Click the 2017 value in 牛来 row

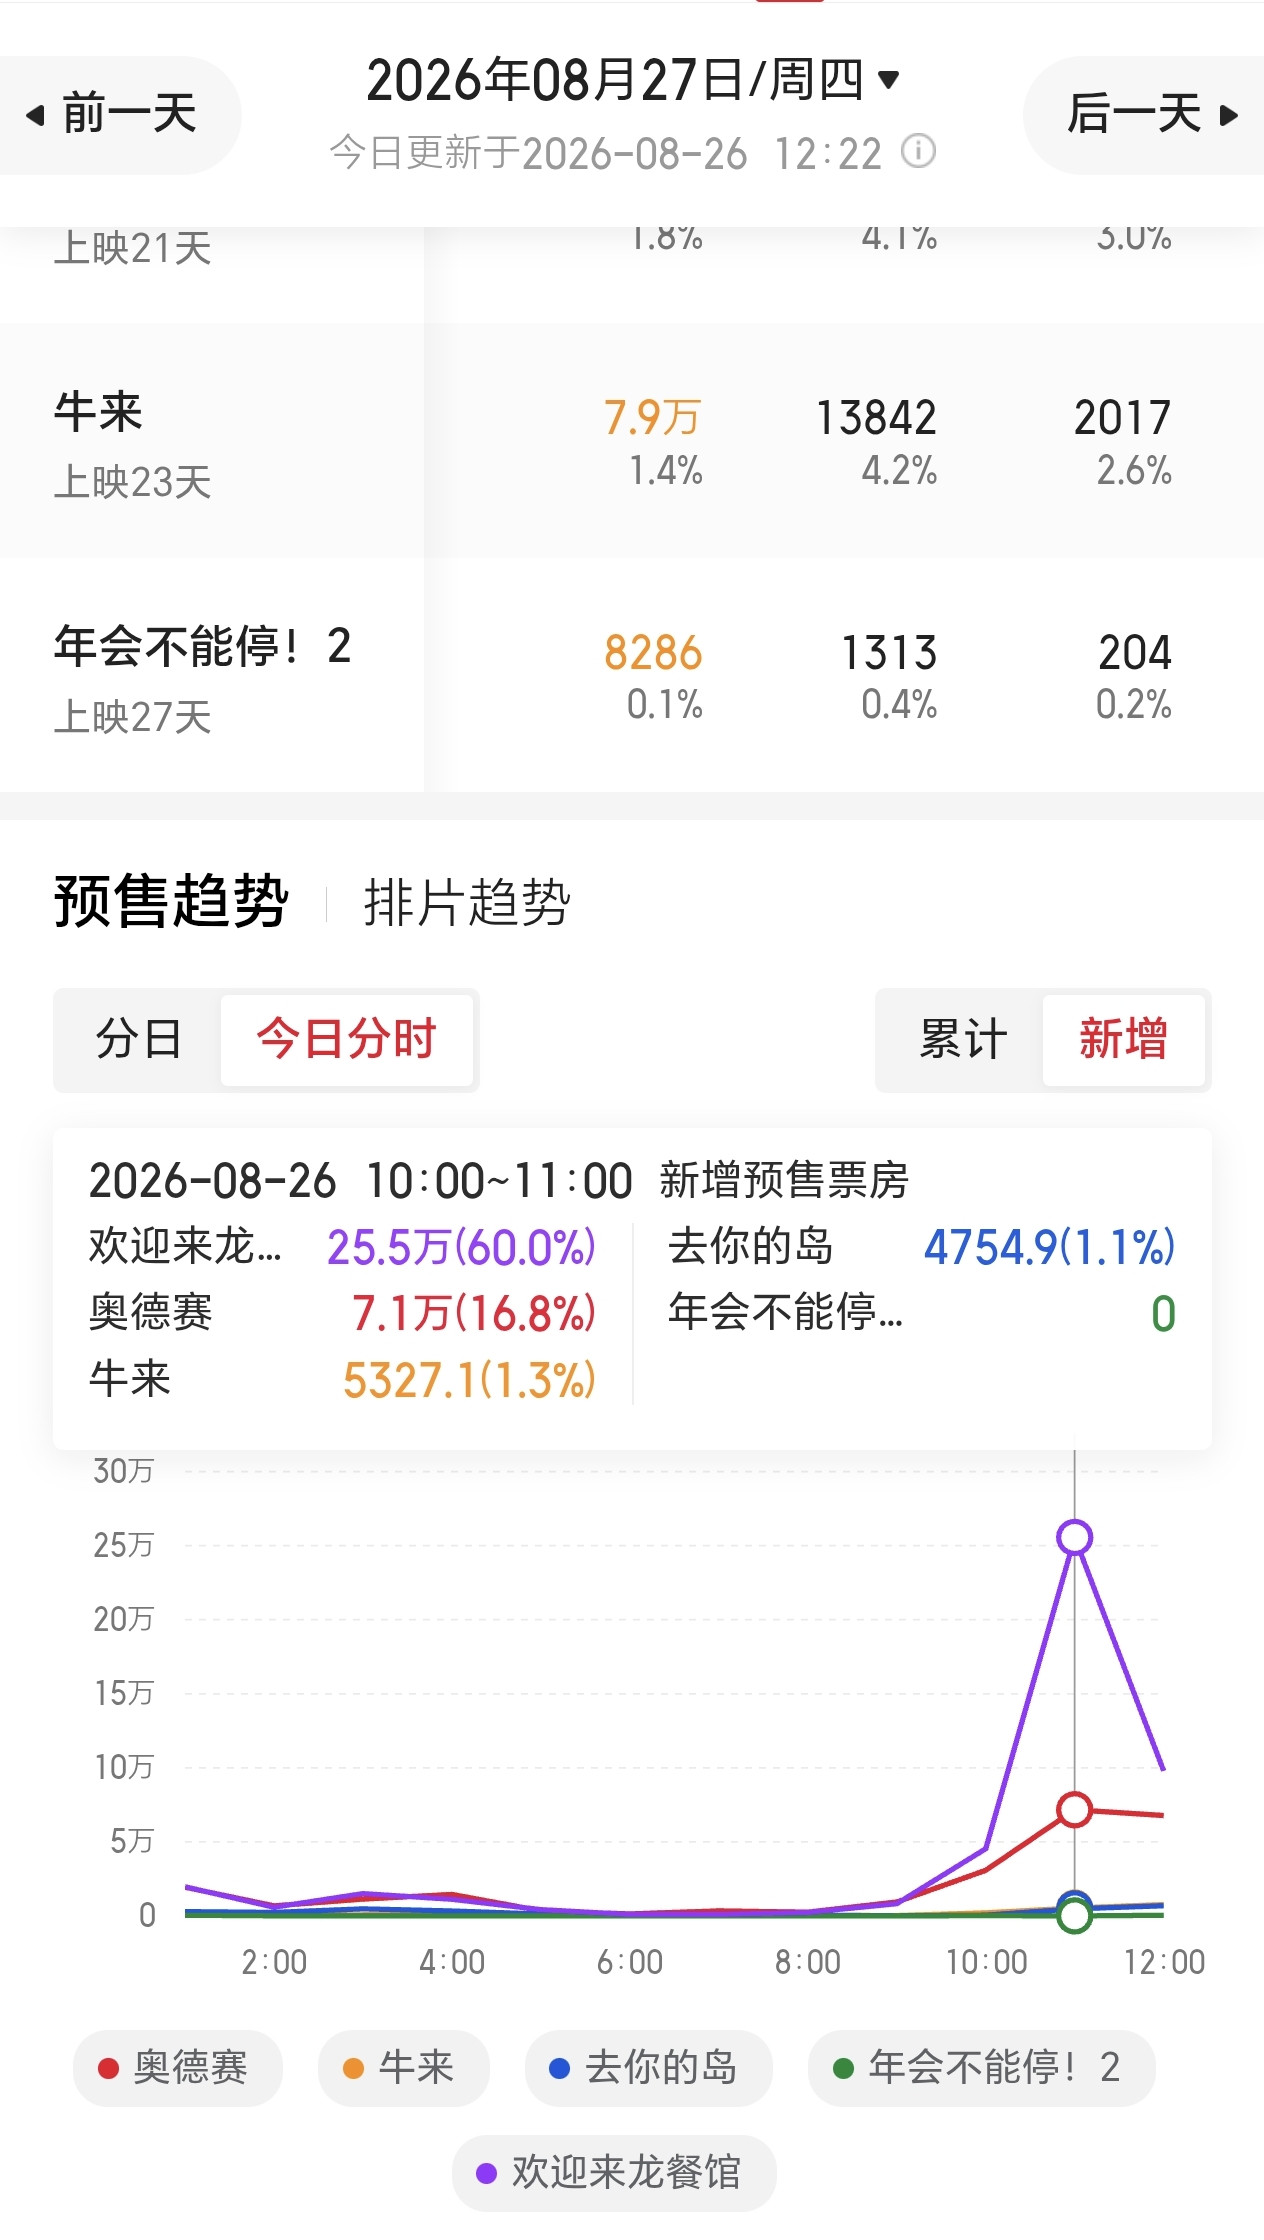1122,418
